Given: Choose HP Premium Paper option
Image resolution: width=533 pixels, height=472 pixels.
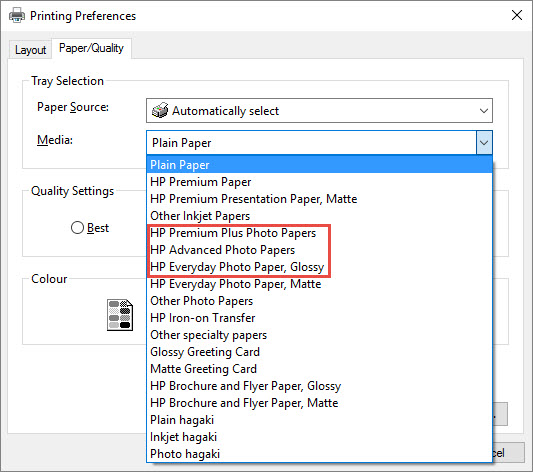Looking at the screenshot, I should pyautogui.click(x=319, y=182).
